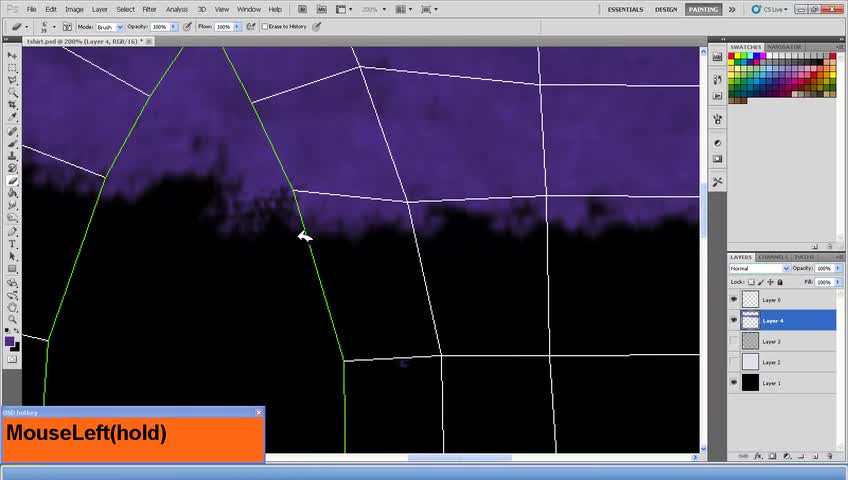Select the Spot Healing Brush tool
Screen dimensions: 848x480
click(12, 131)
